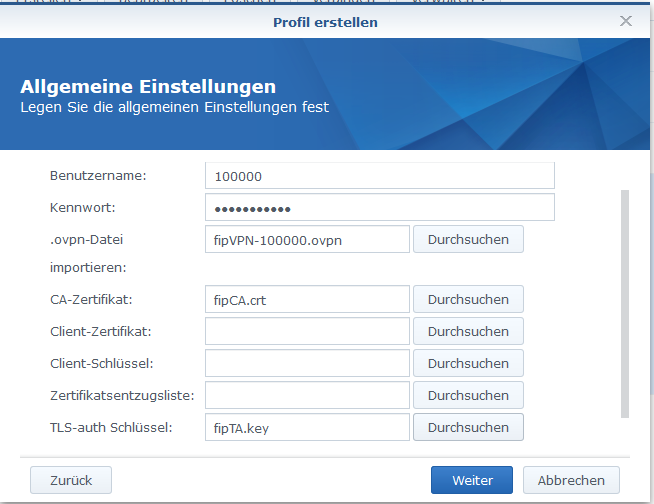Browse for the Zertifikatsentzugsliste file
654x504 pixels.
click(468, 395)
